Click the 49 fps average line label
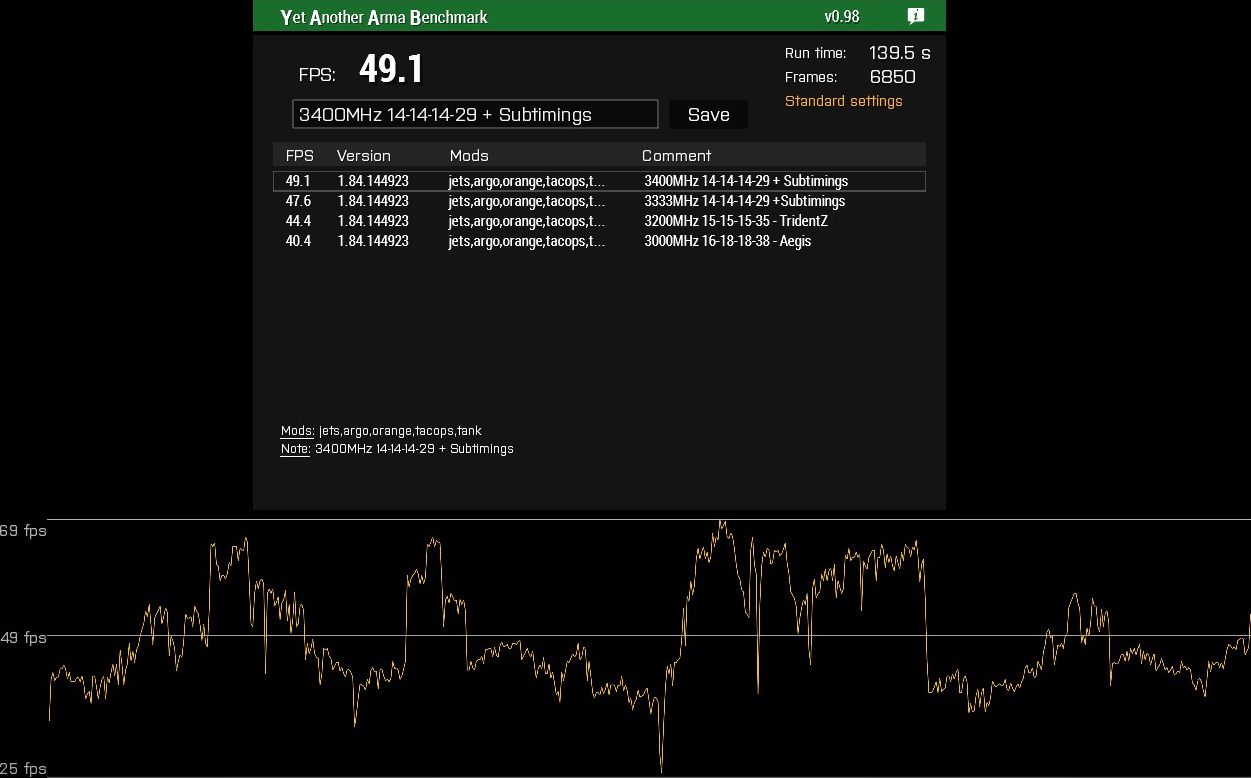The image size is (1251, 778). [x=23, y=638]
